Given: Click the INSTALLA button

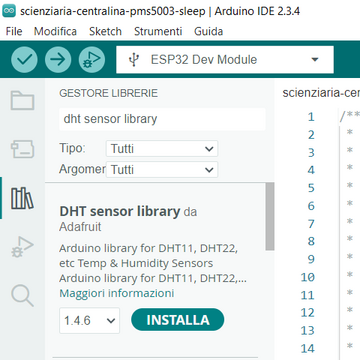Looking at the screenshot, I should coord(178,320).
